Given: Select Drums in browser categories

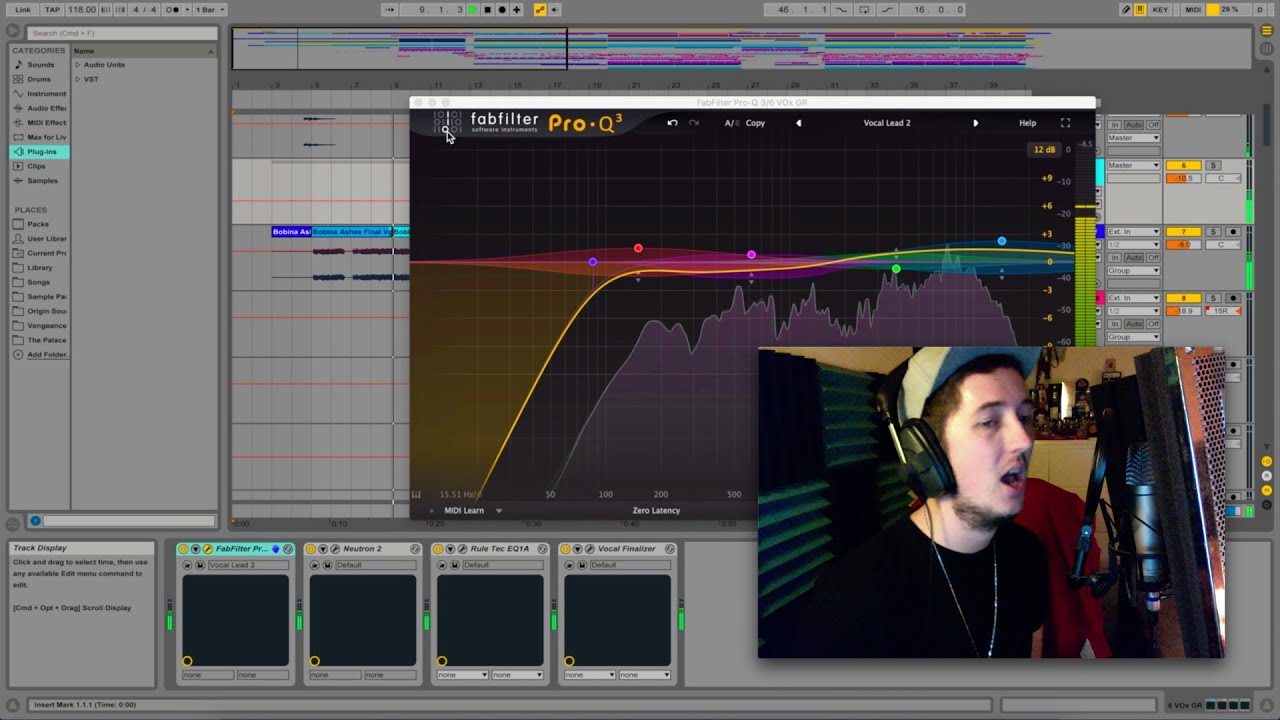Looking at the screenshot, I should point(39,79).
